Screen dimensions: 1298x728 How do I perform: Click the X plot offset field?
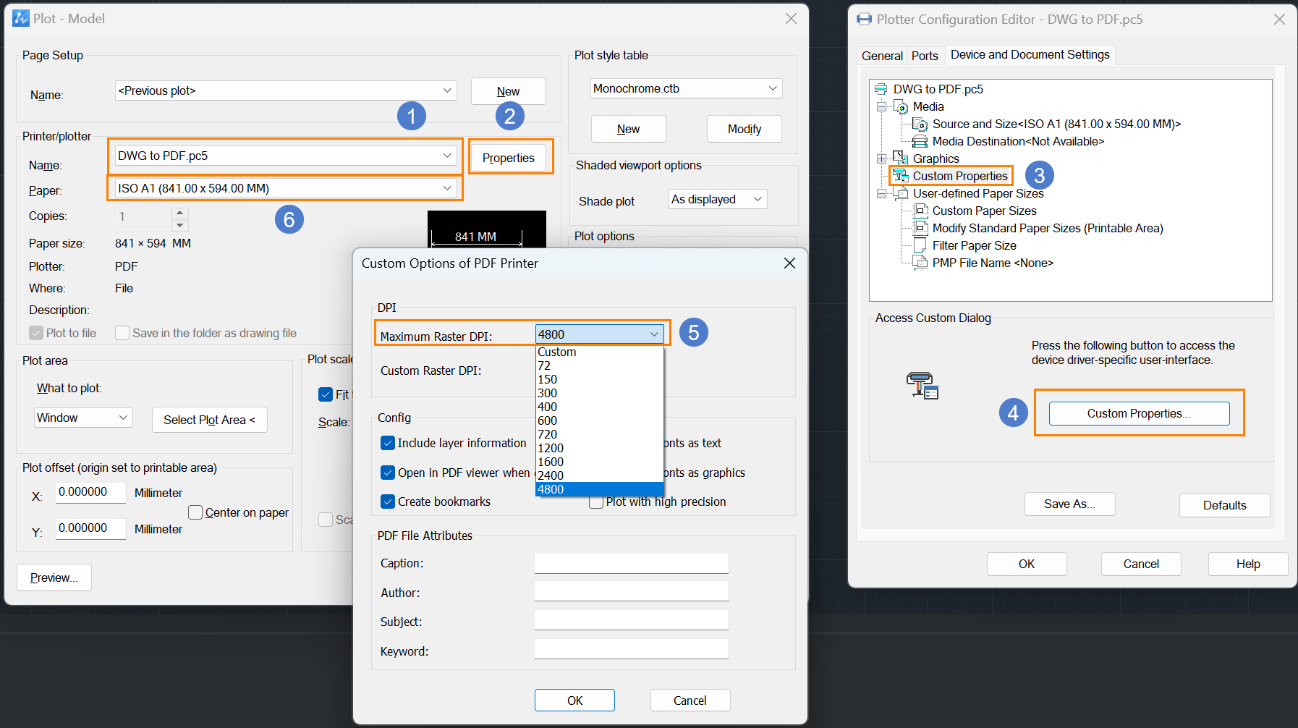click(x=91, y=493)
